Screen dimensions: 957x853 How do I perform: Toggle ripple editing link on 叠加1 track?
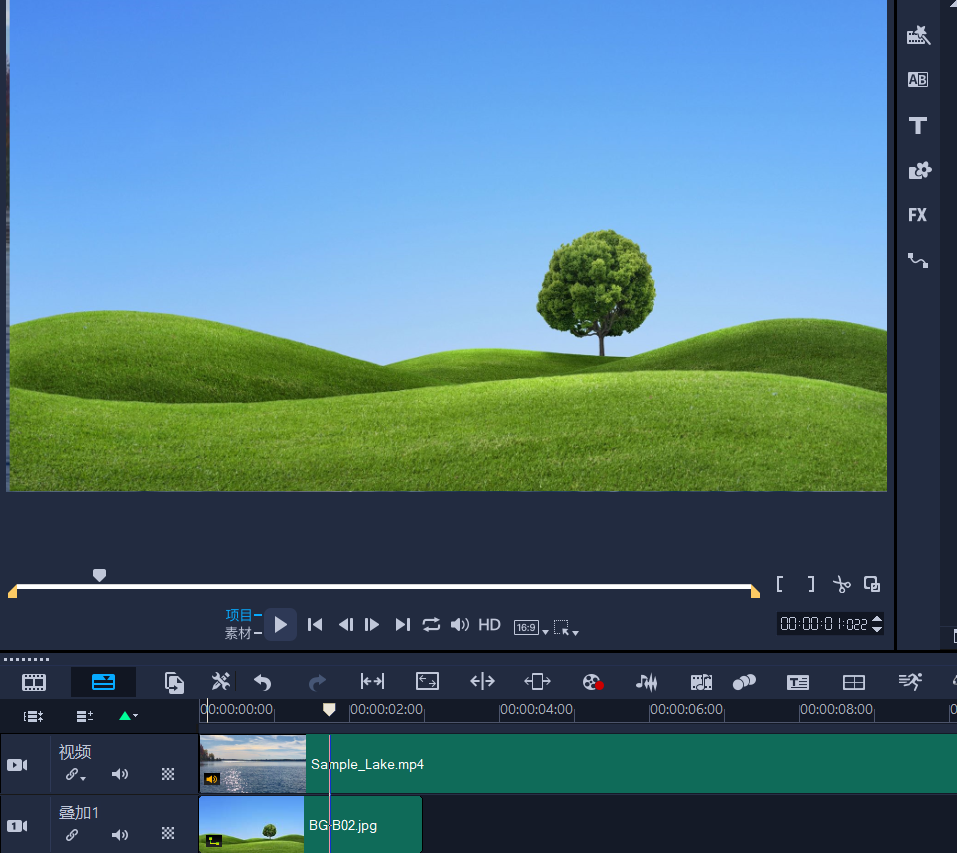click(x=72, y=835)
